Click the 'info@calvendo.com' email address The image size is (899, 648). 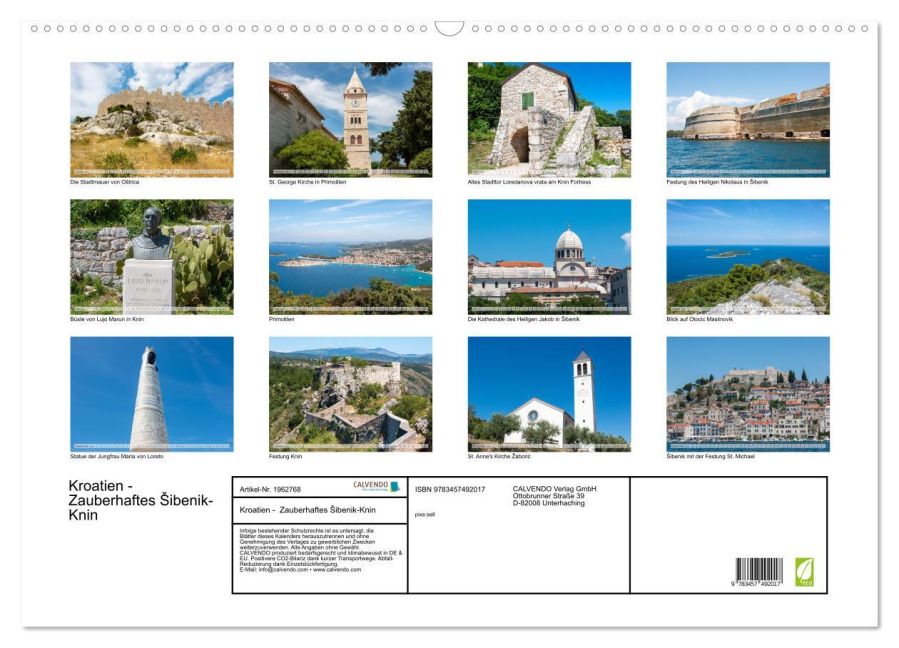(x=283, y=569)
